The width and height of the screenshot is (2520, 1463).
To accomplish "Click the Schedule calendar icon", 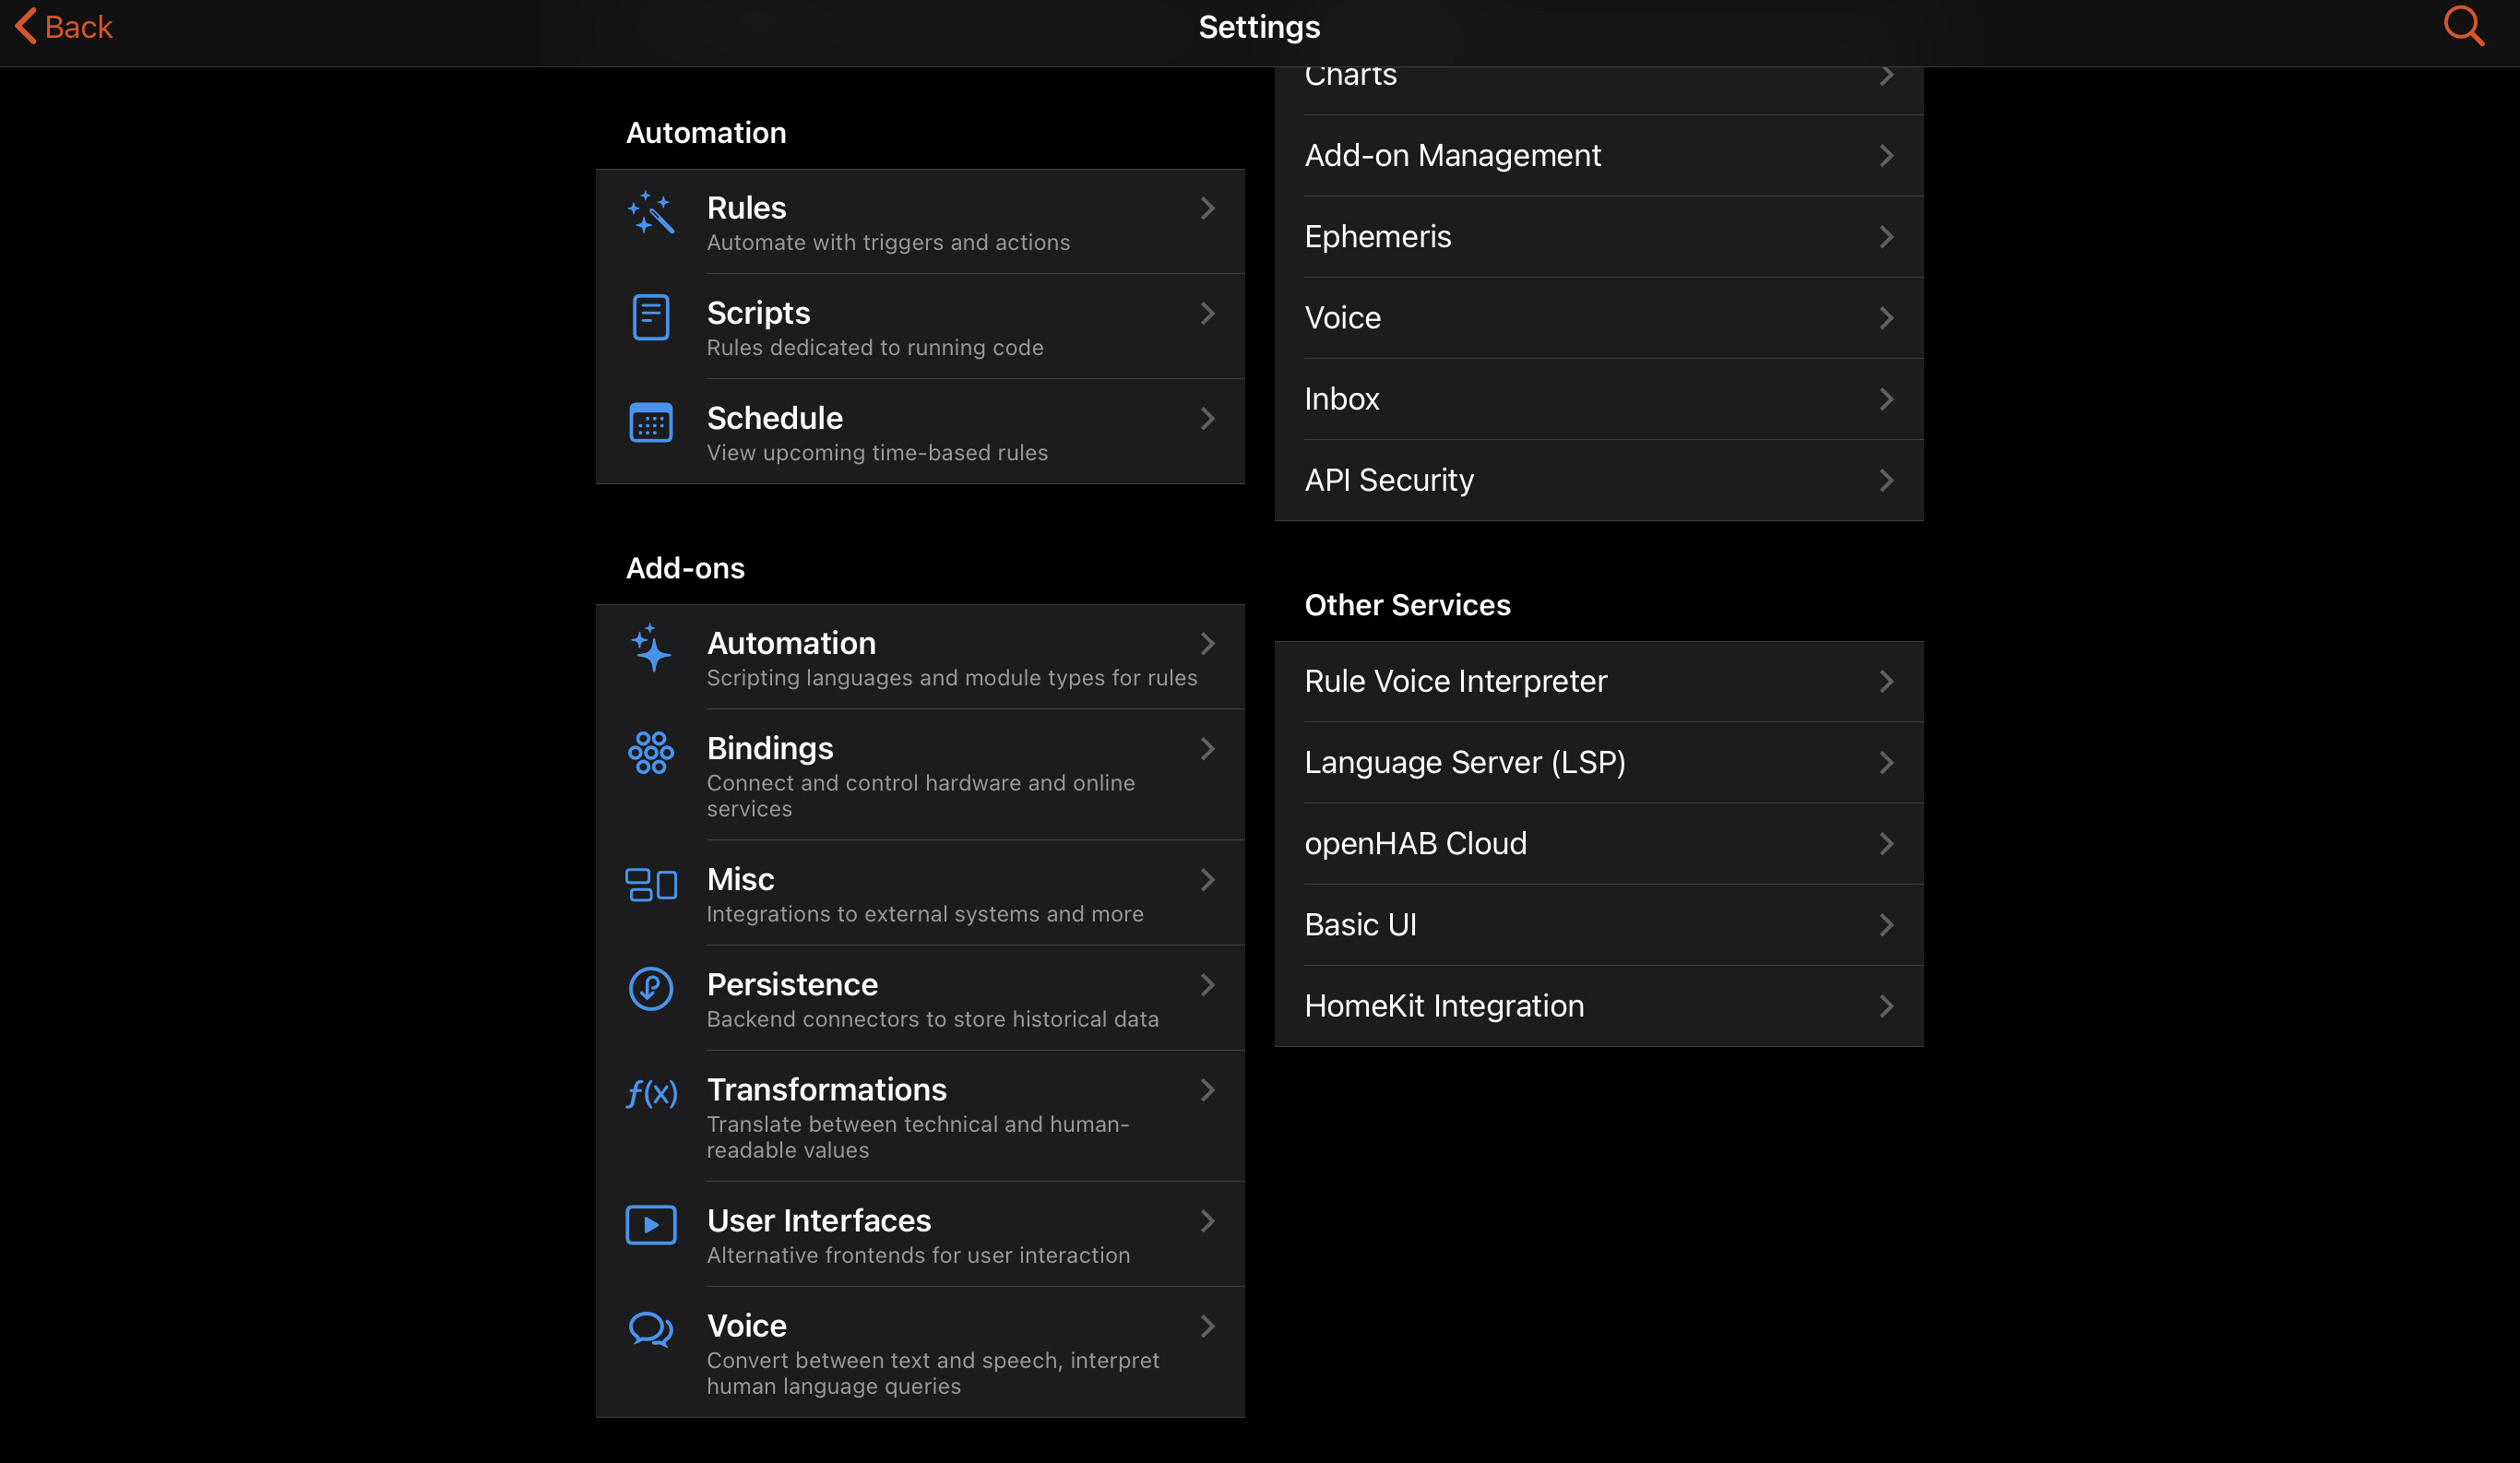I will 650,422.
